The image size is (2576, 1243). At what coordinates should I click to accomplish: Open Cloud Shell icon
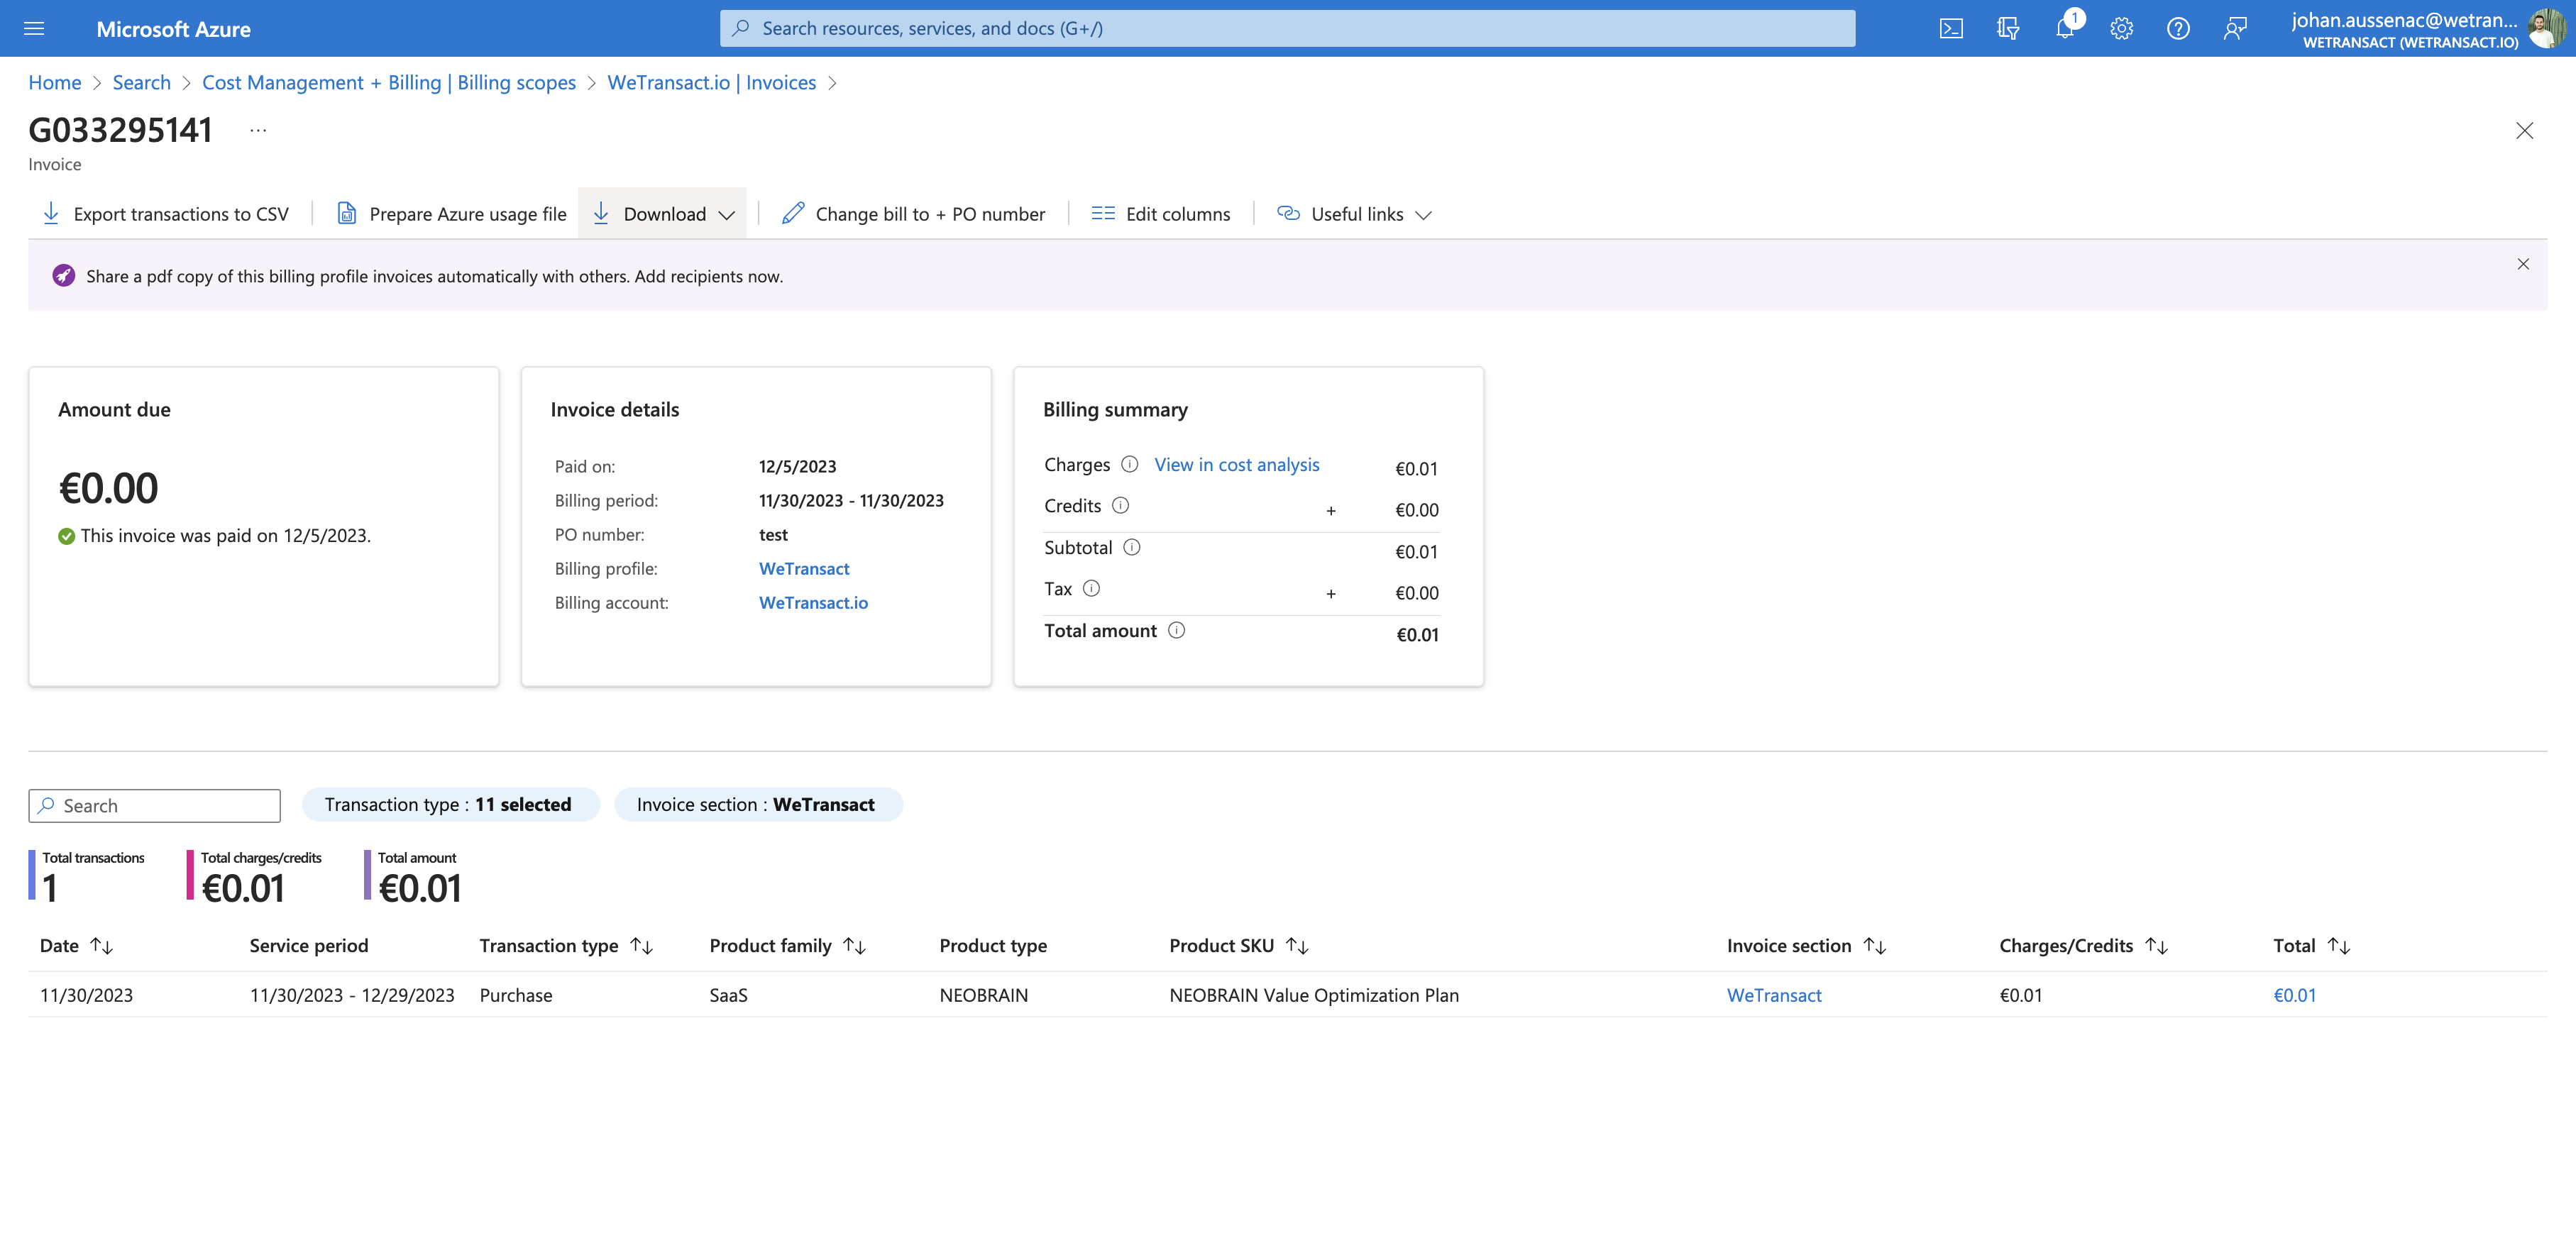1951,28
